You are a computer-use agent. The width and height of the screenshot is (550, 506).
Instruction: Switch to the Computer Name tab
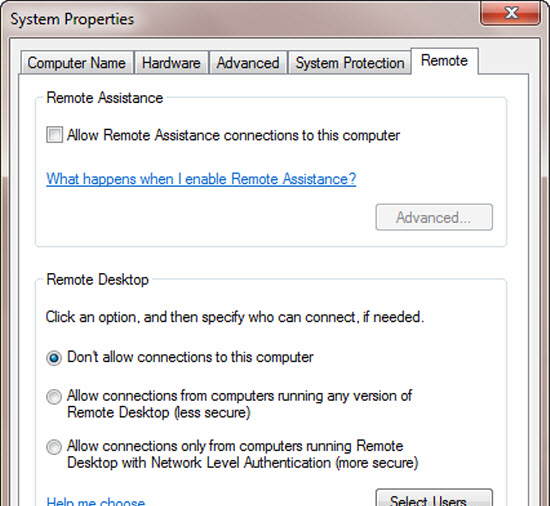77,63
